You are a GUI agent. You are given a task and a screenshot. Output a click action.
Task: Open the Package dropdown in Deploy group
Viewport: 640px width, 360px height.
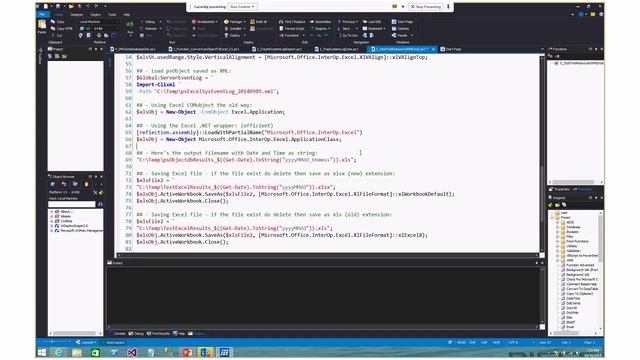(x=235, y=22)
